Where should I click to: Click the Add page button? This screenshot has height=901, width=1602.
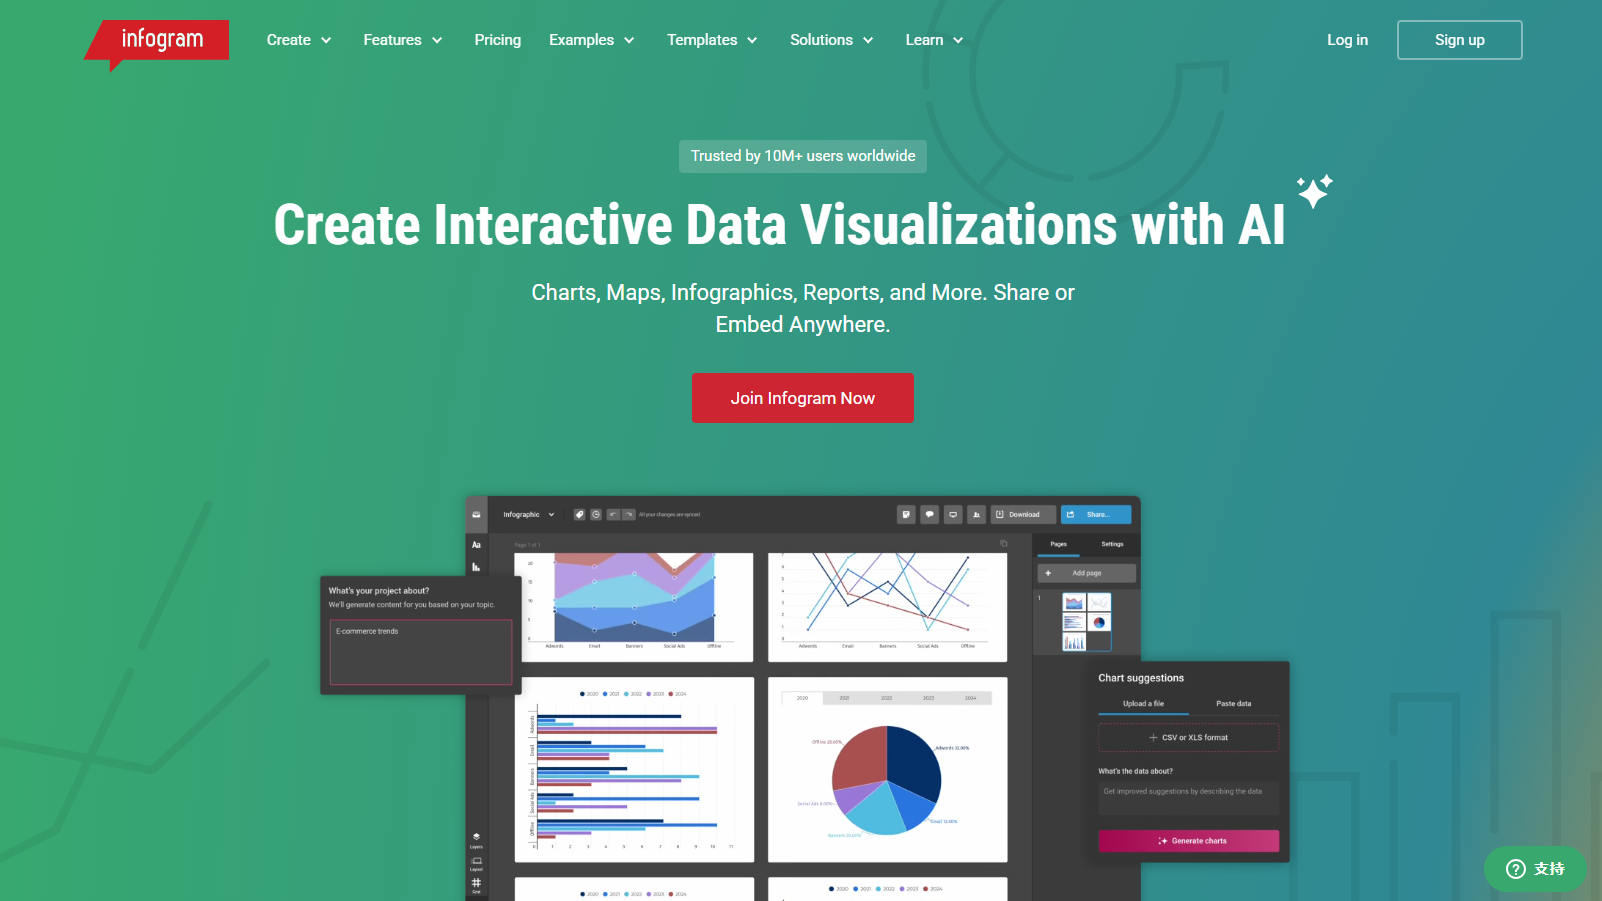(1087, 573)
